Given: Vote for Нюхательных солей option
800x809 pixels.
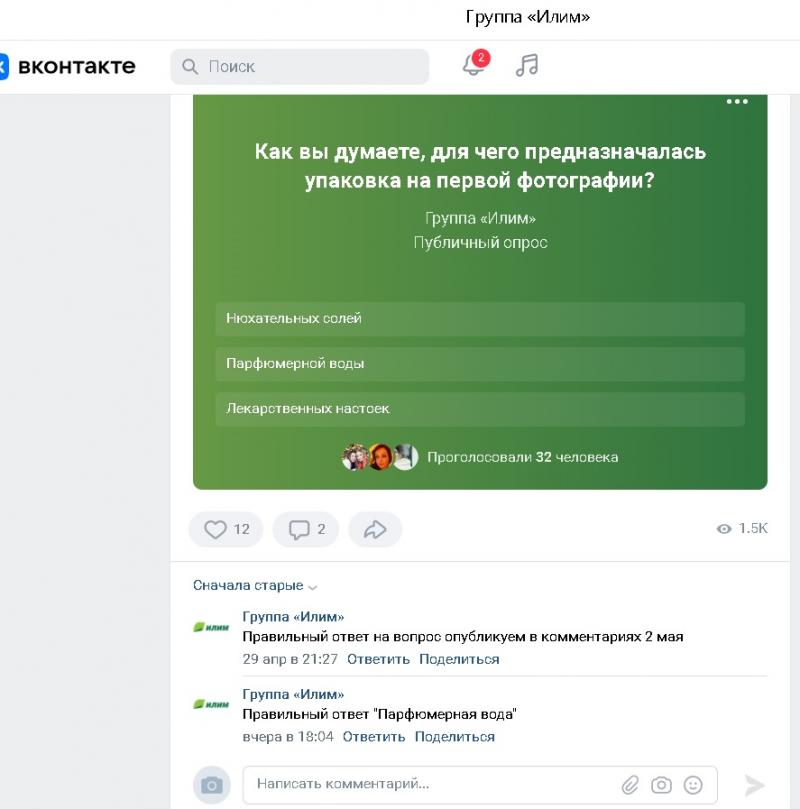Looking at the screenshot, I should point(480,319).
